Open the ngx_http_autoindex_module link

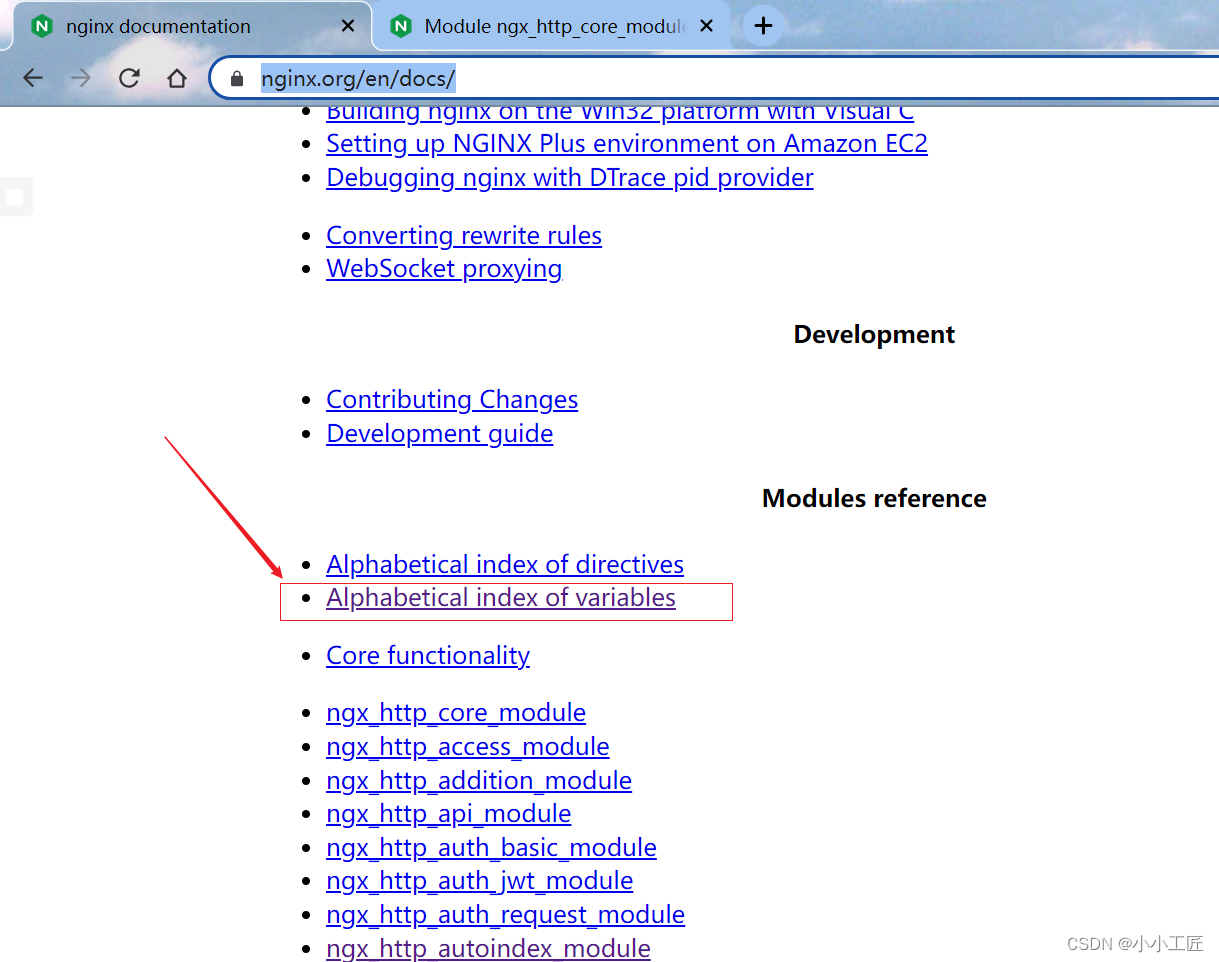(489, 949)
